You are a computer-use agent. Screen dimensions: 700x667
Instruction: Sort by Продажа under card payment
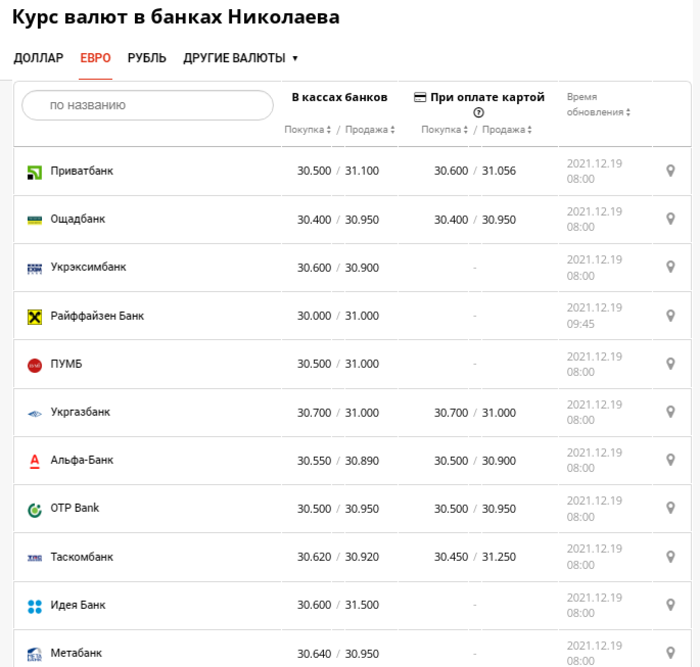(x=507, y=130)
